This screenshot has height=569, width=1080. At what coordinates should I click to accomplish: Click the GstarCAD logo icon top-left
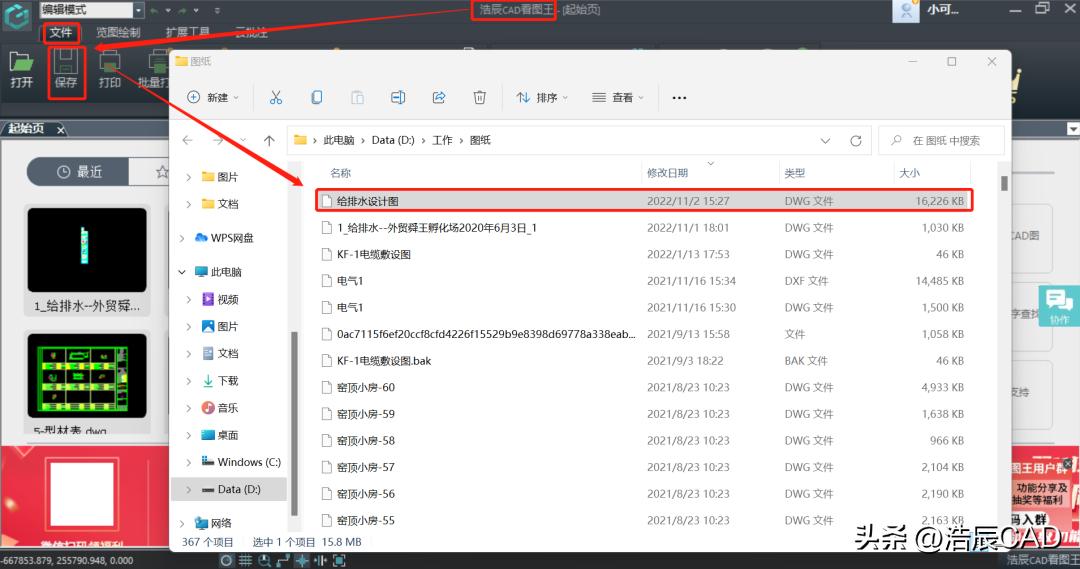17,15
